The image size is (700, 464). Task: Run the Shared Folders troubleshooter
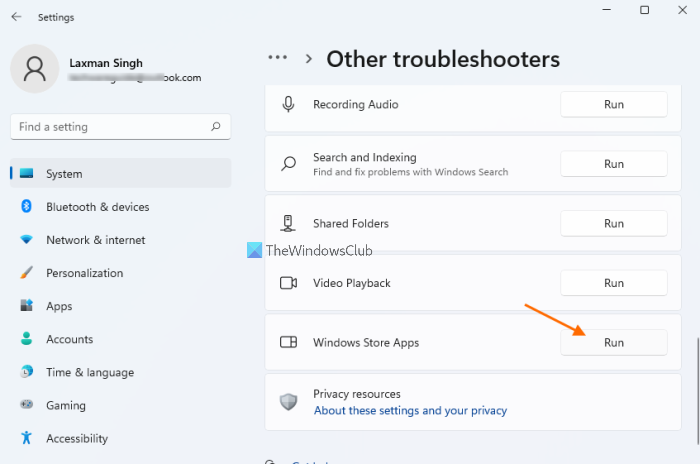pos(613,223)
